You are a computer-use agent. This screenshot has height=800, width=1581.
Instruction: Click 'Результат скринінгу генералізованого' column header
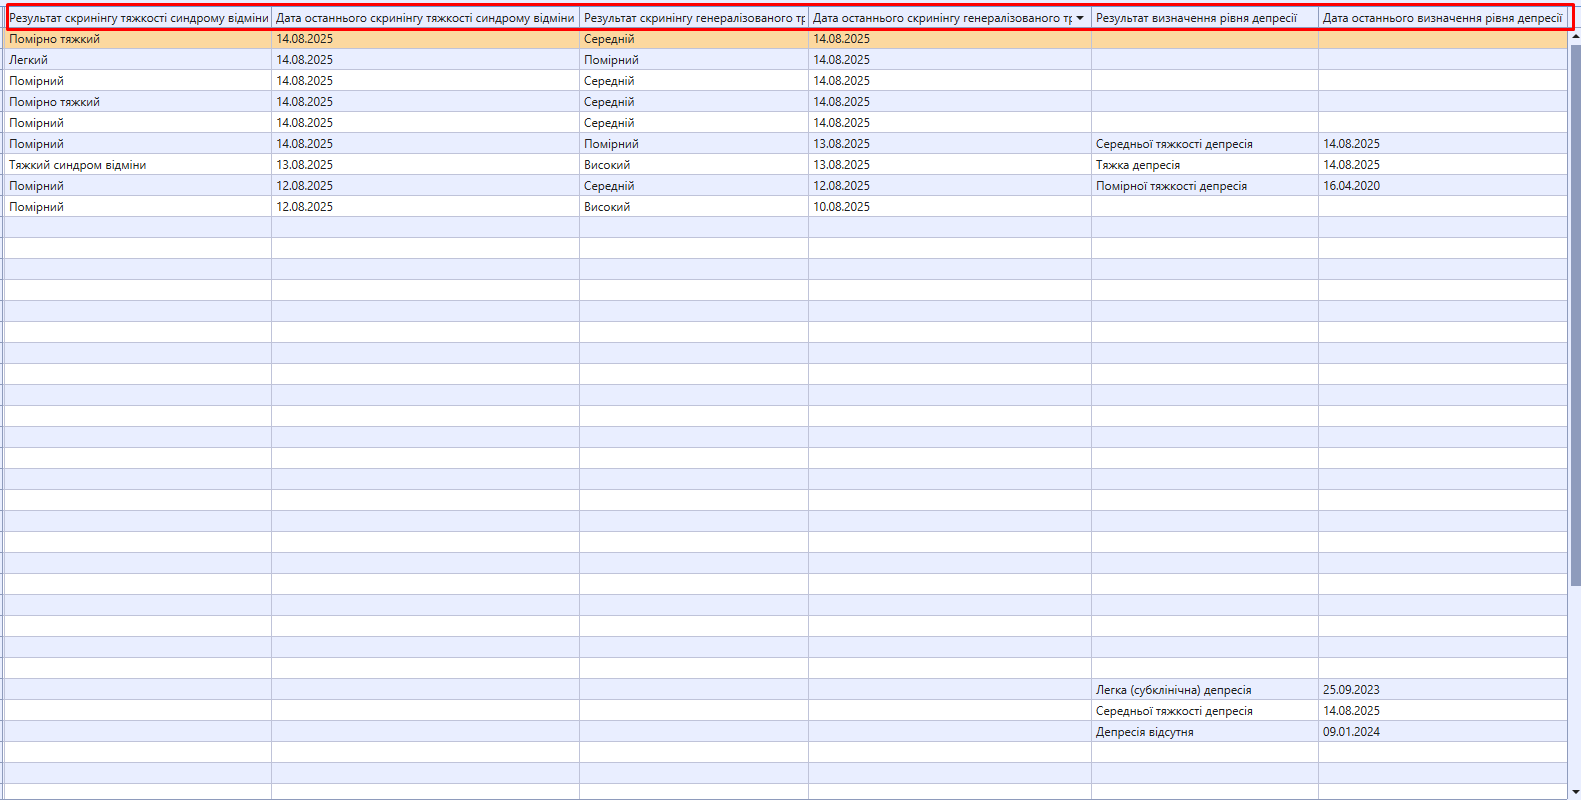(694, 18)
